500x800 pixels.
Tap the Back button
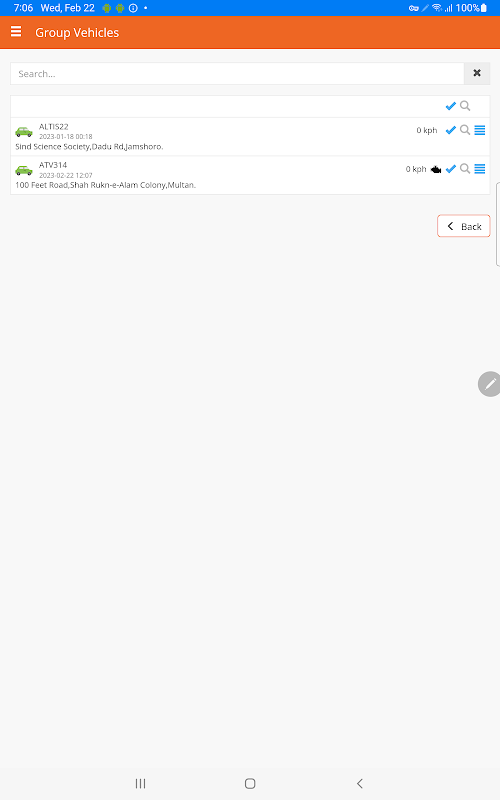point(464,226)
